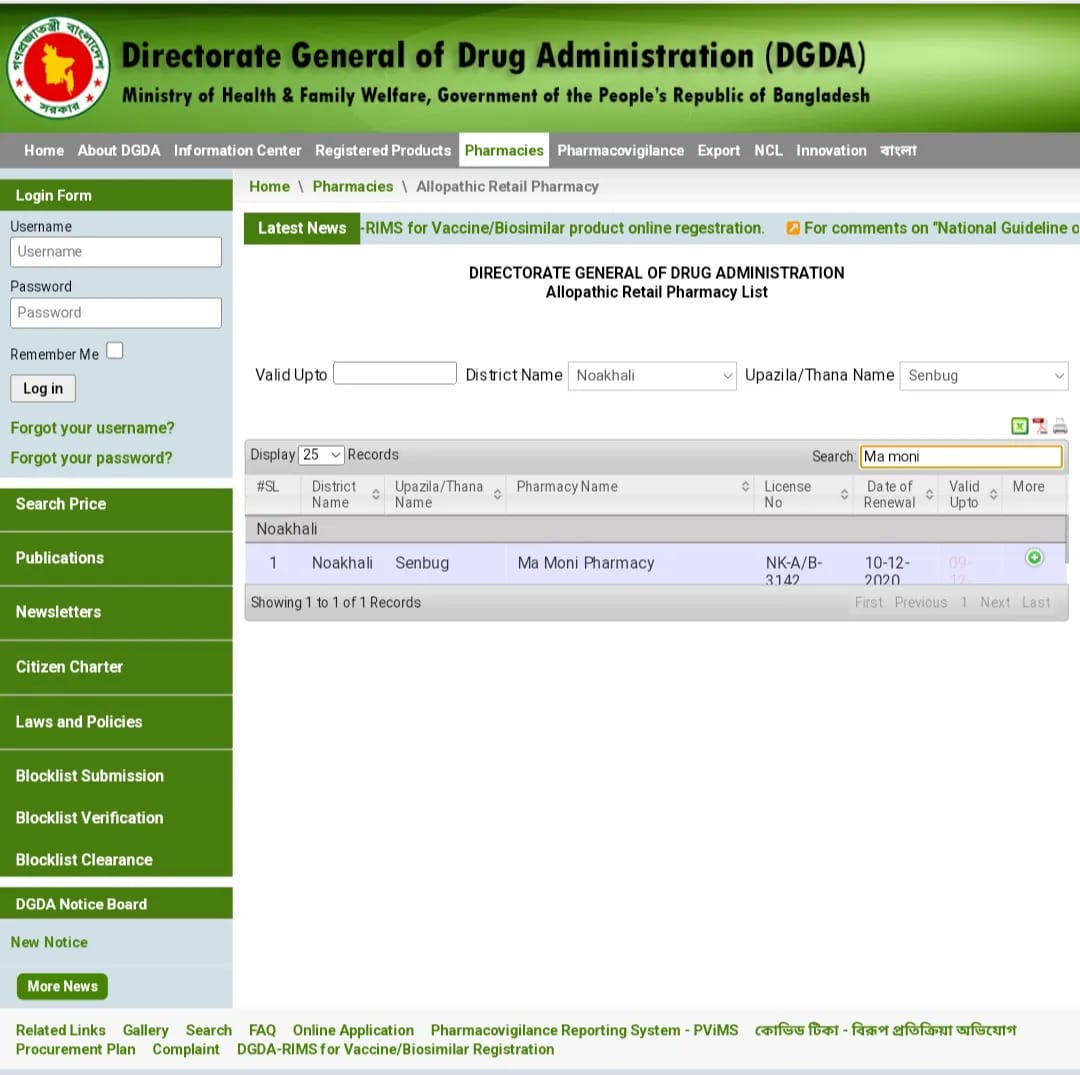Viewport: 1080px width, 1075px height.
Task: Sort the table by Date of Renewal
Action: (x=929, y=494)
